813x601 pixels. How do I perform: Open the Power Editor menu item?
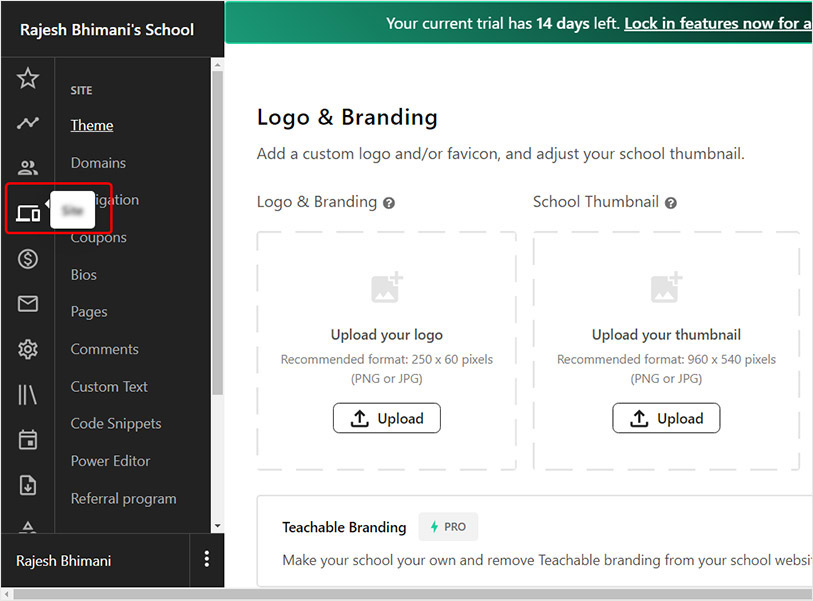point(110,461)
